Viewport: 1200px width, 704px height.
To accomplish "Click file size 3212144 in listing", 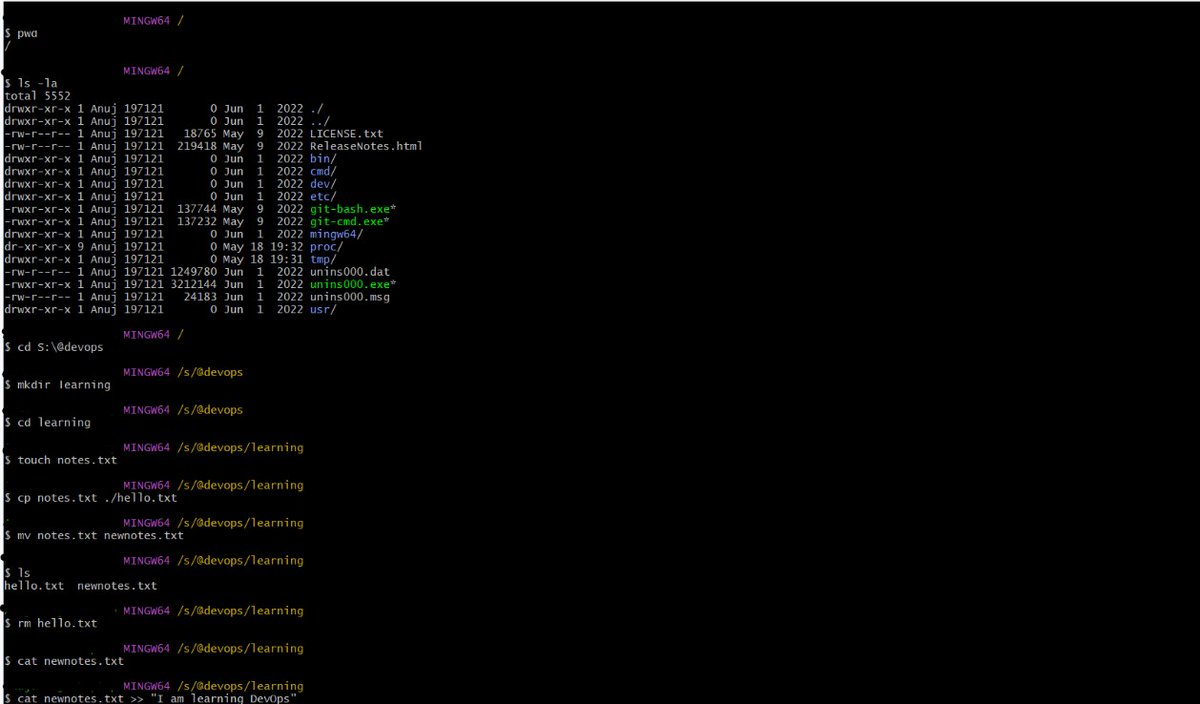I will pyautogui.click(x=195, y=284).
